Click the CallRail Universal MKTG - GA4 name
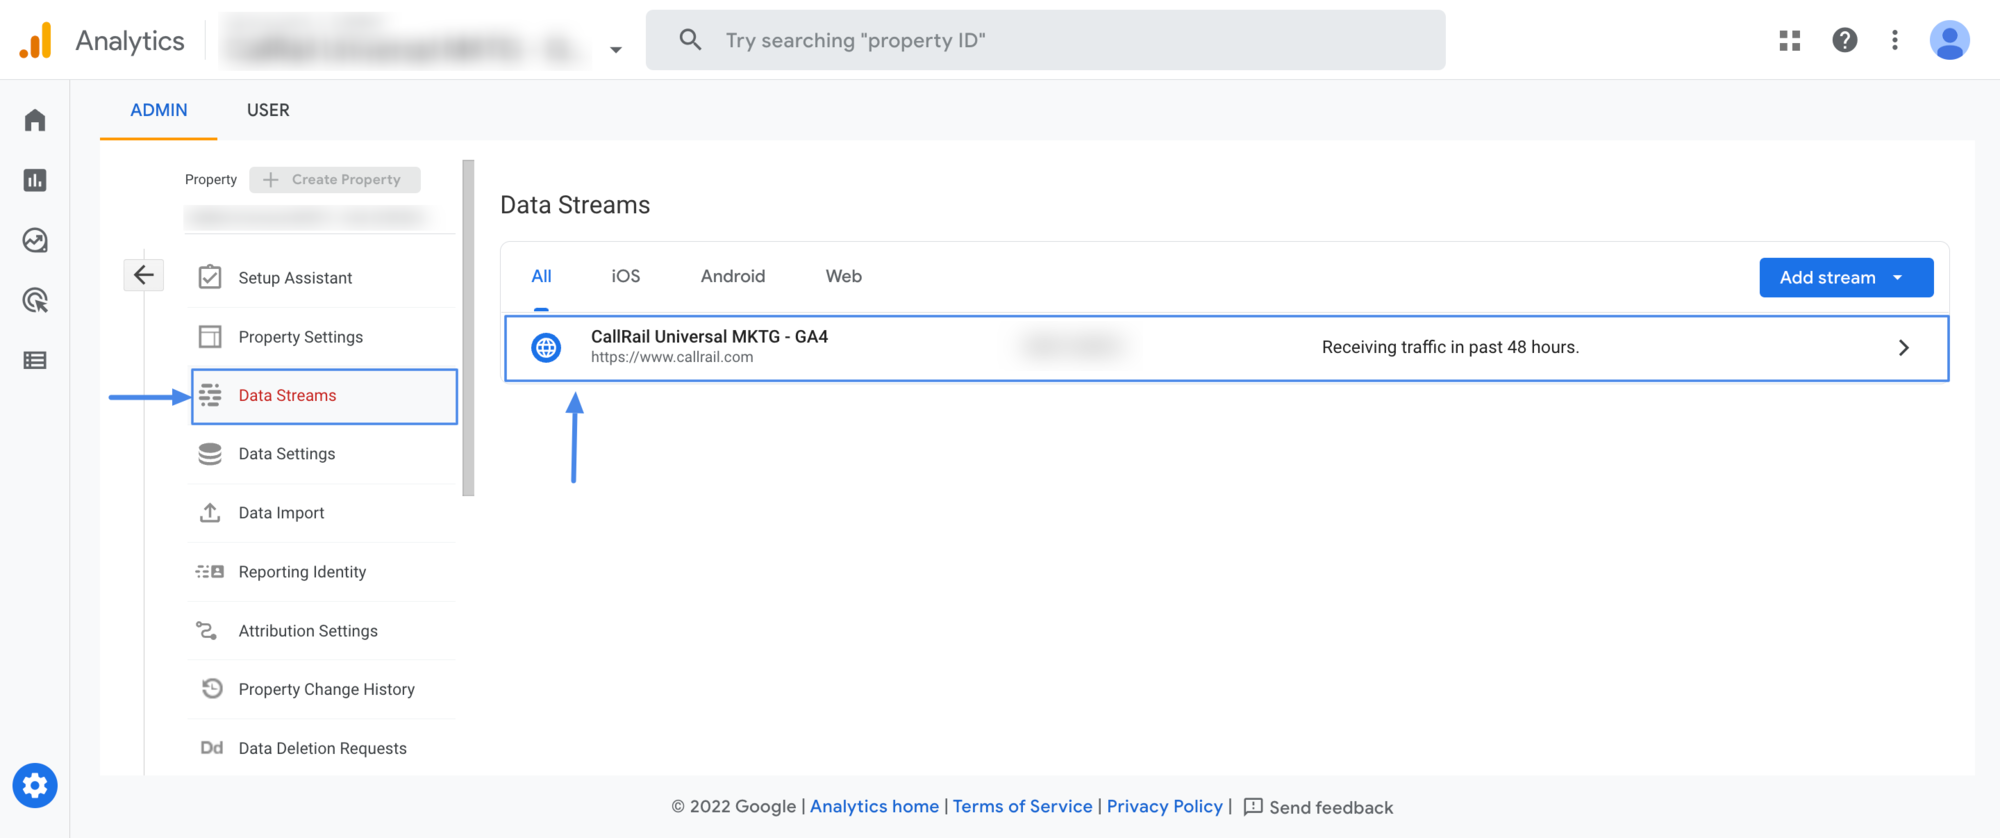This screenshot has height=838, width=2000. pos(709,336)
